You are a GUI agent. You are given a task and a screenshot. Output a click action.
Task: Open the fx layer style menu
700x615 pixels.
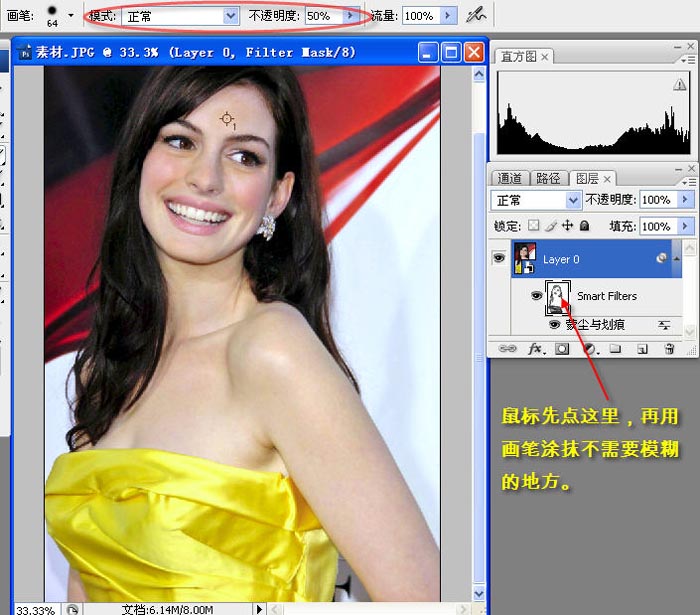536,349
